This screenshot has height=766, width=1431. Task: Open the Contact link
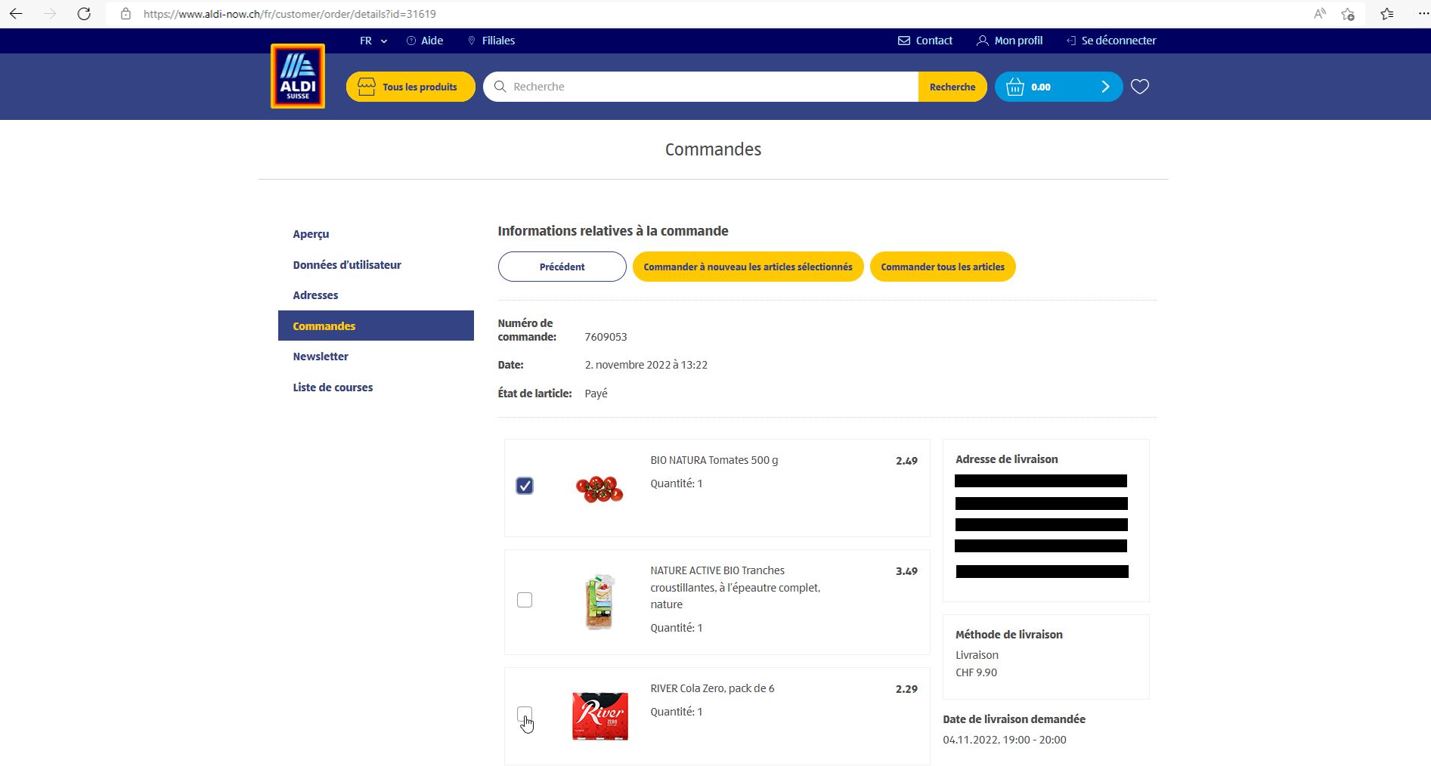tap(925, 41)
